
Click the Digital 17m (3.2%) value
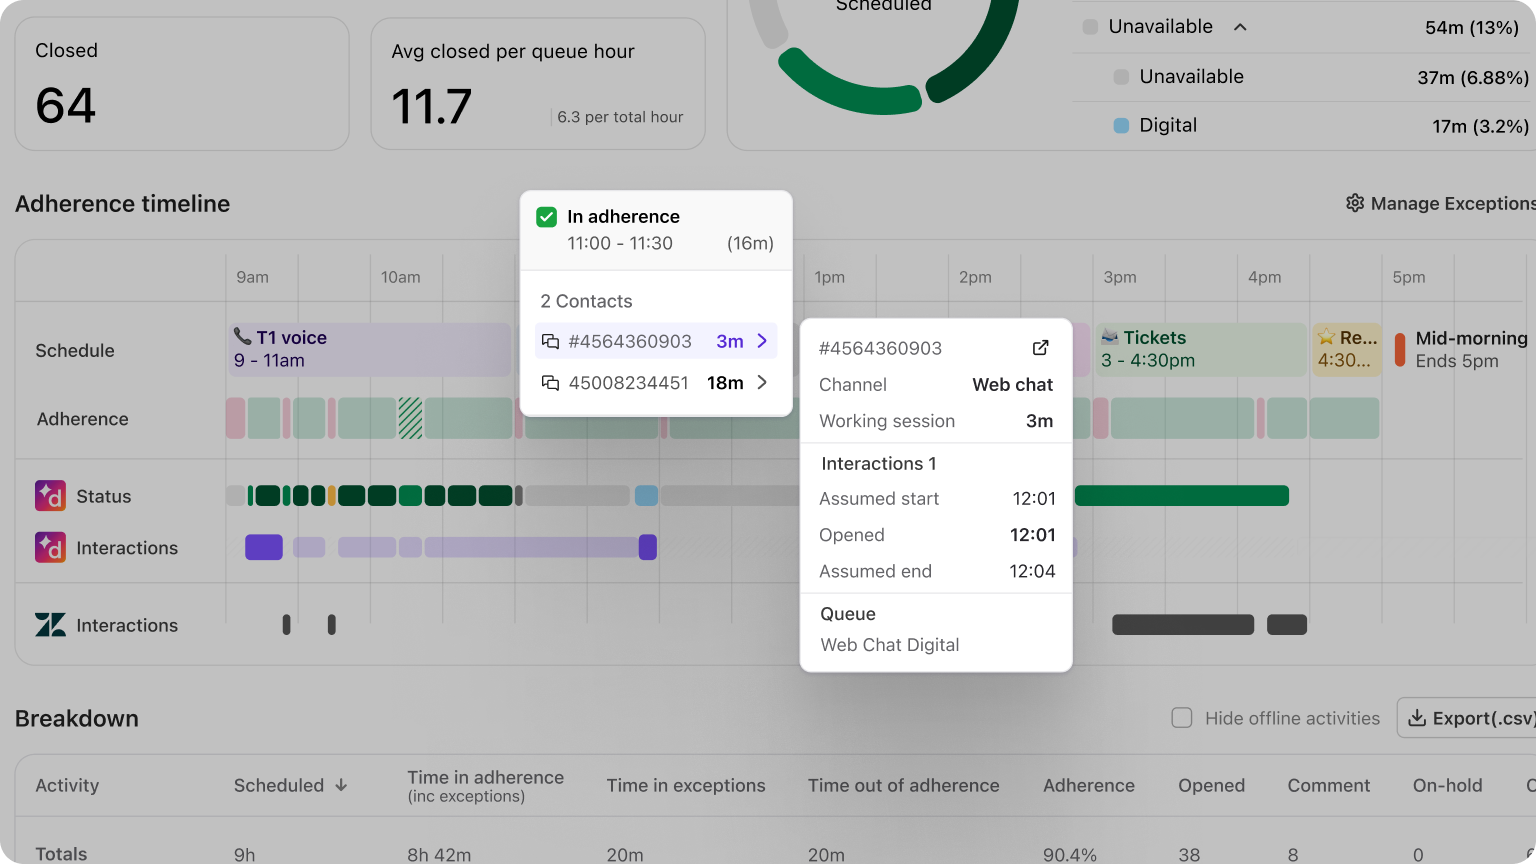point(1480,126)
